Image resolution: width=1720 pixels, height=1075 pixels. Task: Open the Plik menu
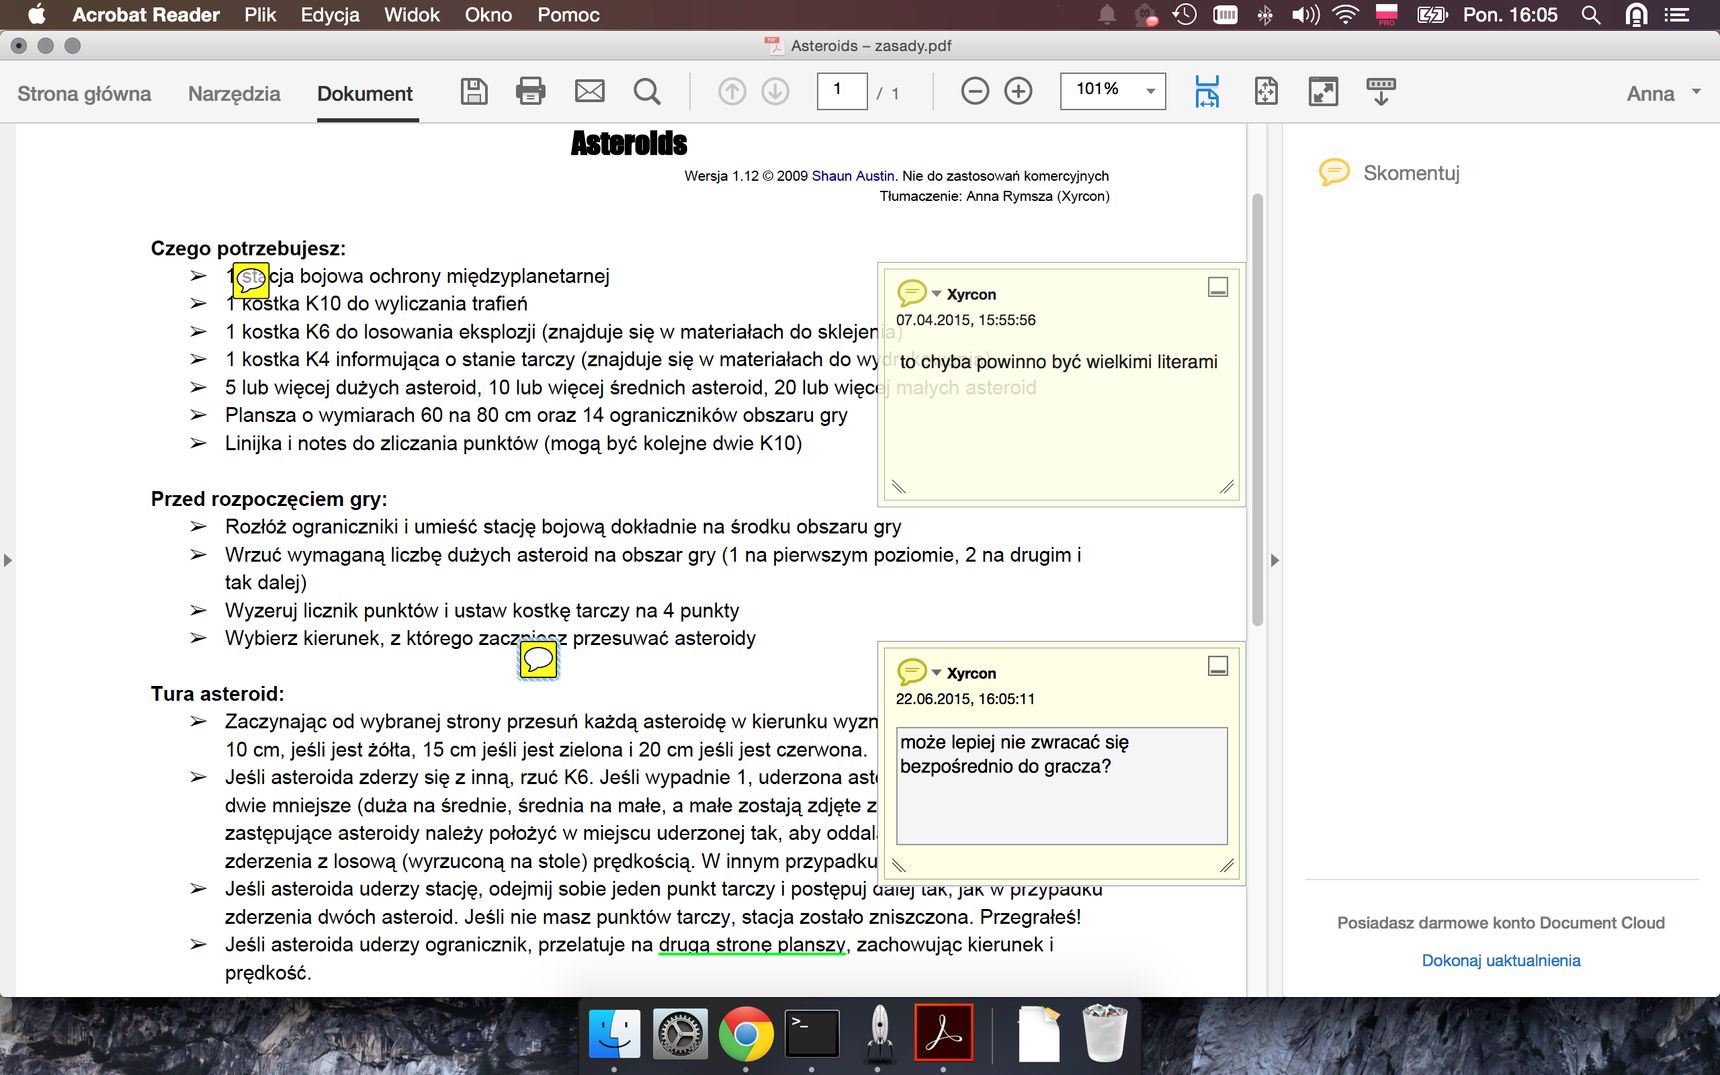point(260,15)
